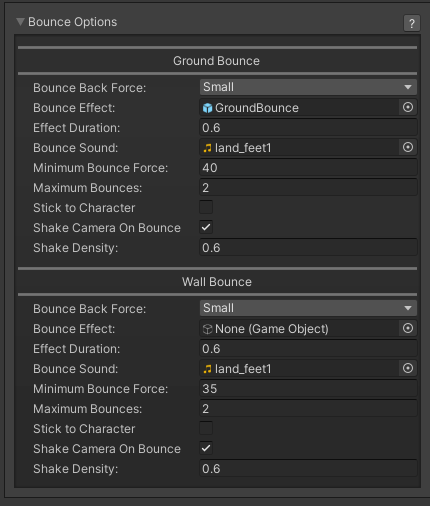Click the GroundBounce prefab cube icon
430x506 pixels.
(x=207, y=108)
